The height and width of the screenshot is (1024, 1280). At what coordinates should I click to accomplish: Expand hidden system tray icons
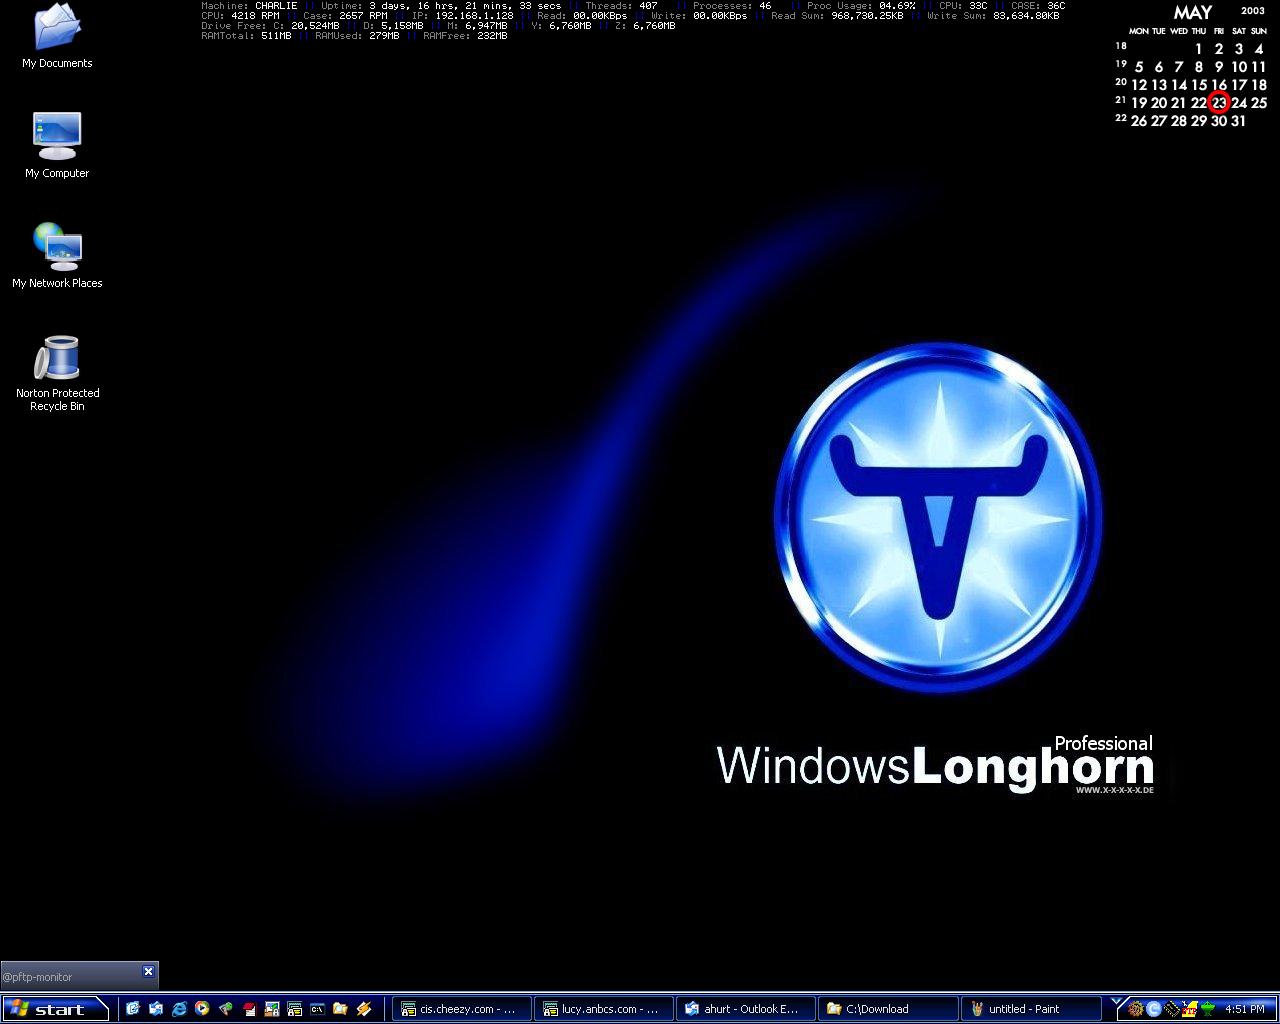point(1116,1001)
